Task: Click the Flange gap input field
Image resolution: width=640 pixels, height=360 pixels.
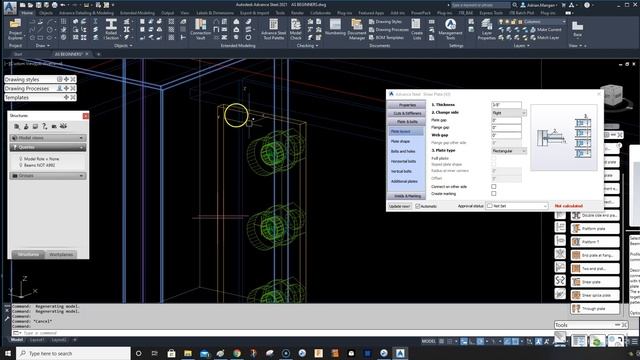Action: click(x=507, y=128)
